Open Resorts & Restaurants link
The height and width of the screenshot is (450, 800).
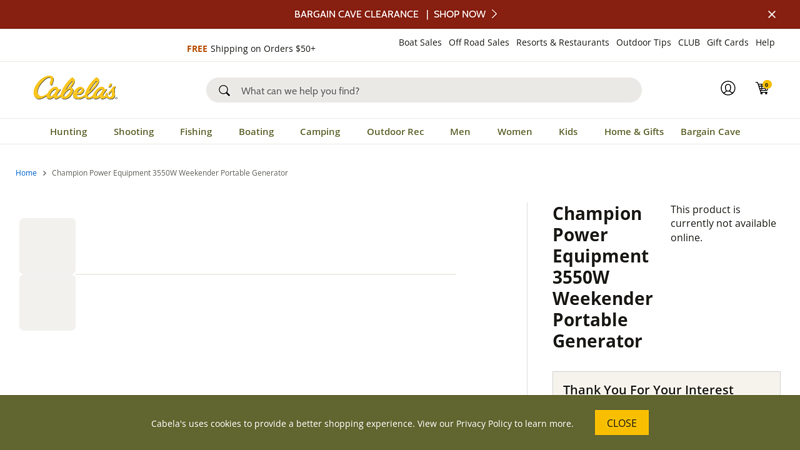coord(562,42)
